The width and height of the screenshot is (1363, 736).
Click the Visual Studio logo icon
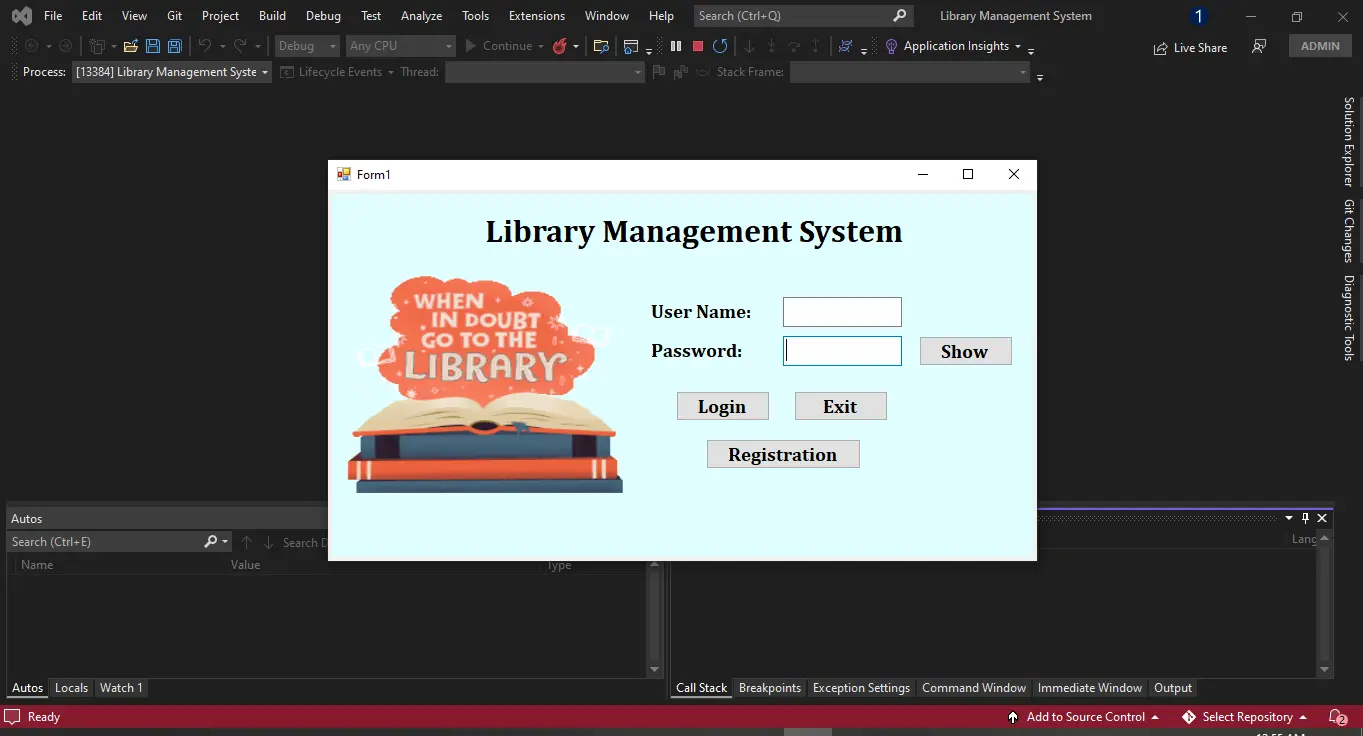(21, 16)
